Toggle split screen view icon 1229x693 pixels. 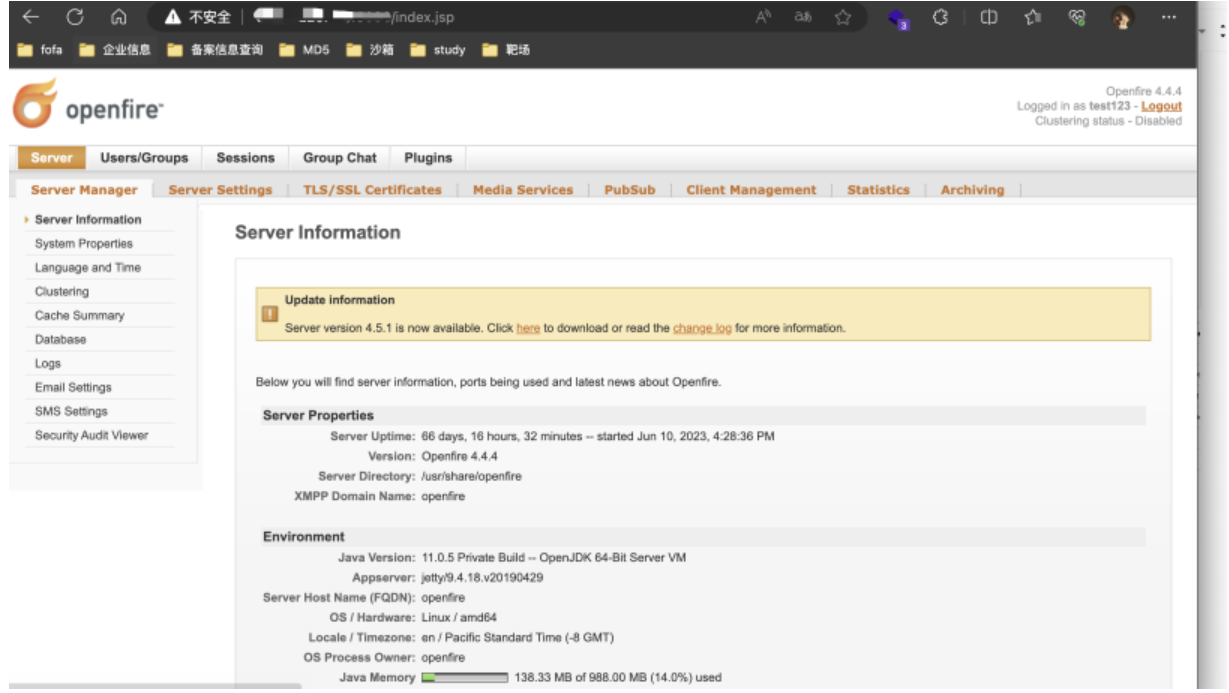(988, 17)
